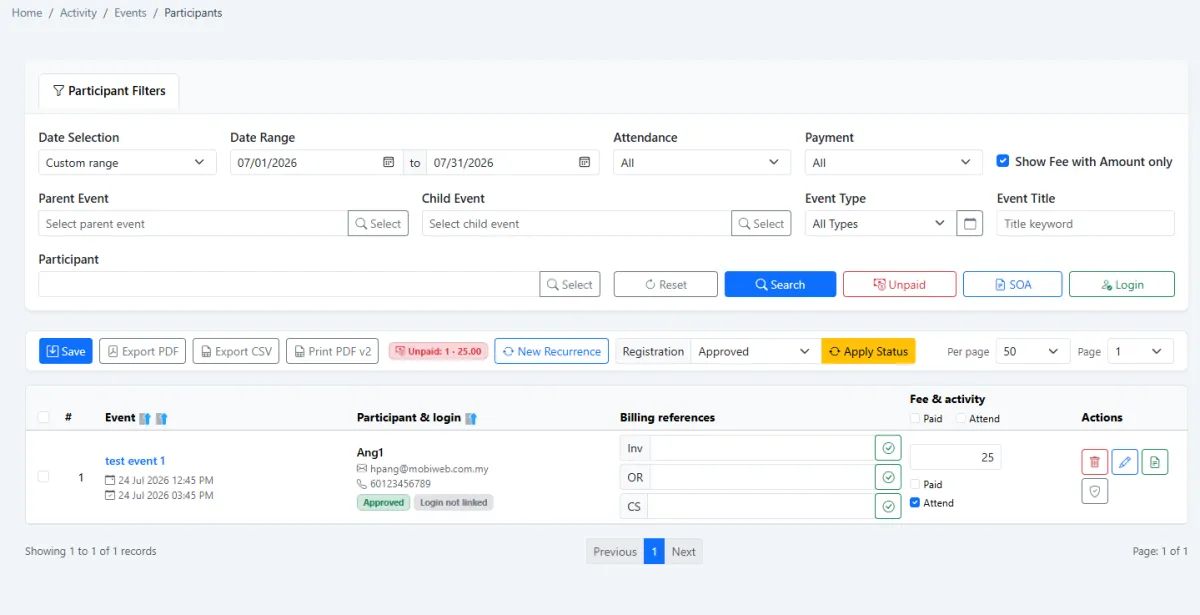Confirm the CS billing reference check icon
1200x615 pixels.
coord(888,506)
